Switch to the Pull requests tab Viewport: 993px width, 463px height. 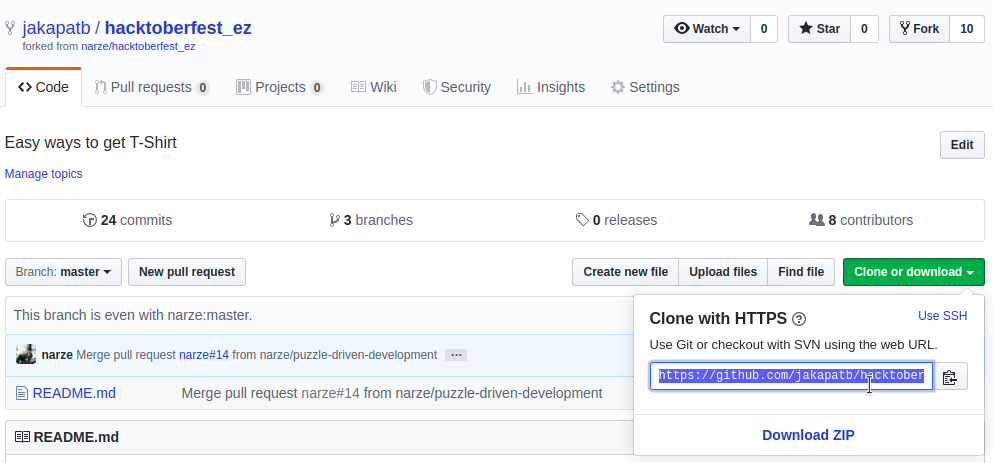pos(151,87)
